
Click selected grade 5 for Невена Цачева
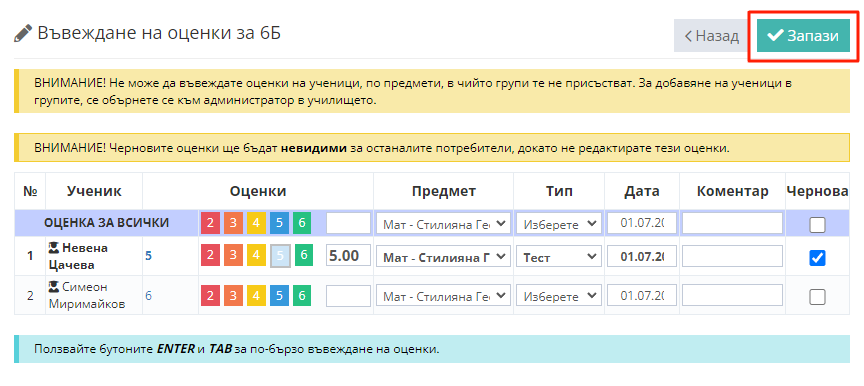pos(280,256)
